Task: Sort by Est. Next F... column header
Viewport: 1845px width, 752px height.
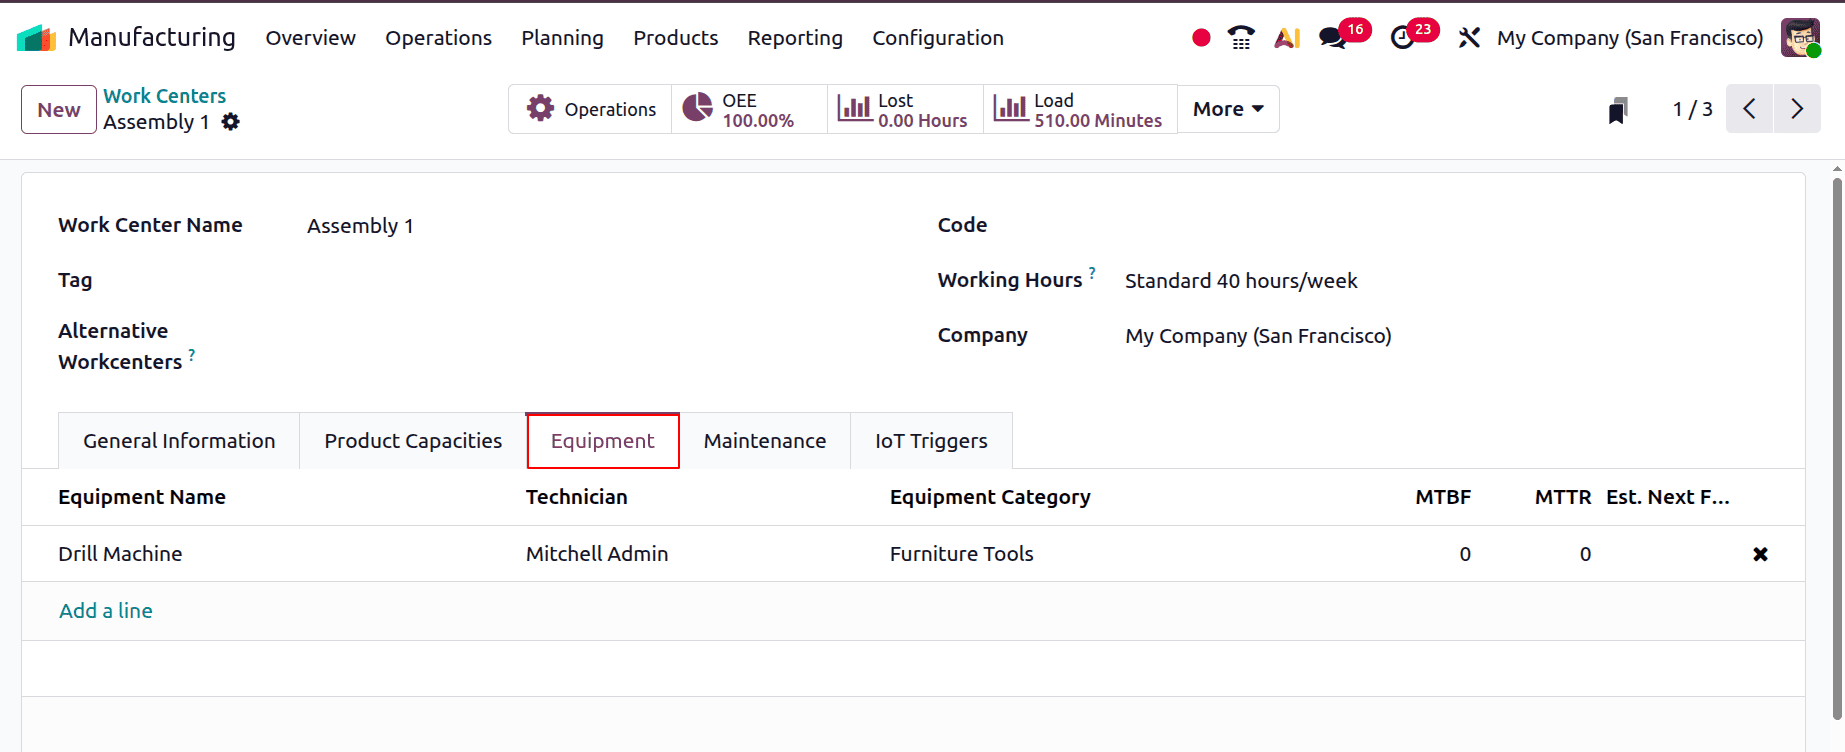Action: [1668, 497]
